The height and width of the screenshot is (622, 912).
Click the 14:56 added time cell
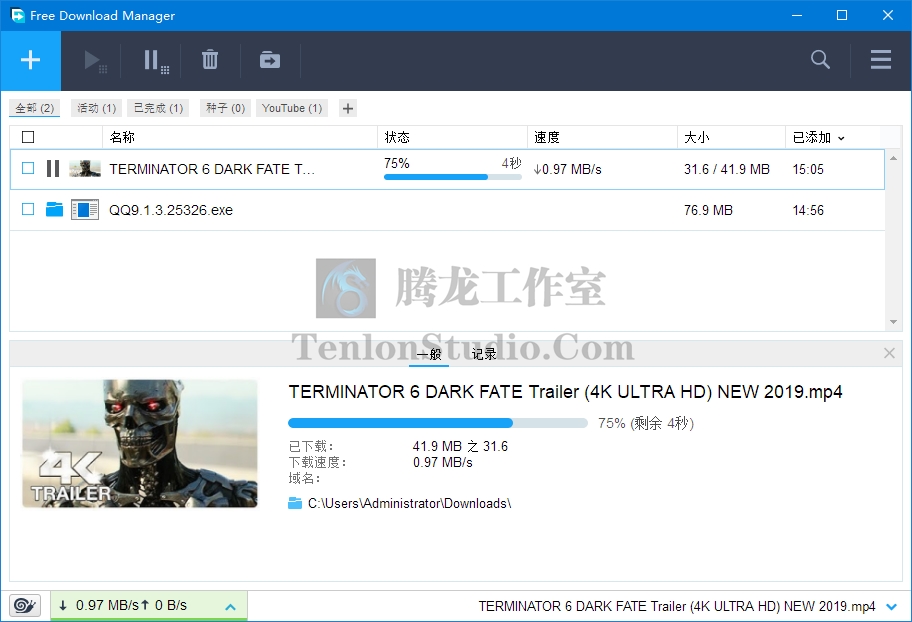coord(808,210)
